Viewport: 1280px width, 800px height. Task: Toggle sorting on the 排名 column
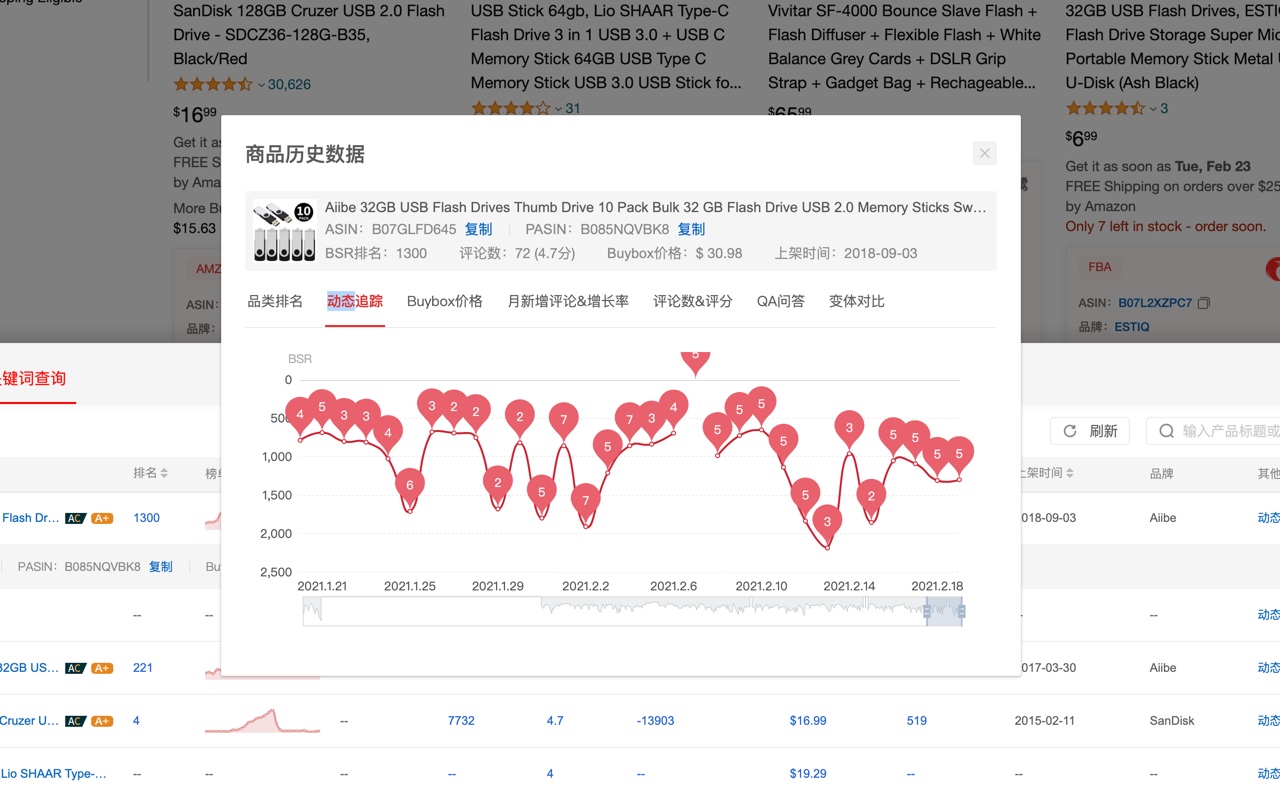(x=148, y=473)
